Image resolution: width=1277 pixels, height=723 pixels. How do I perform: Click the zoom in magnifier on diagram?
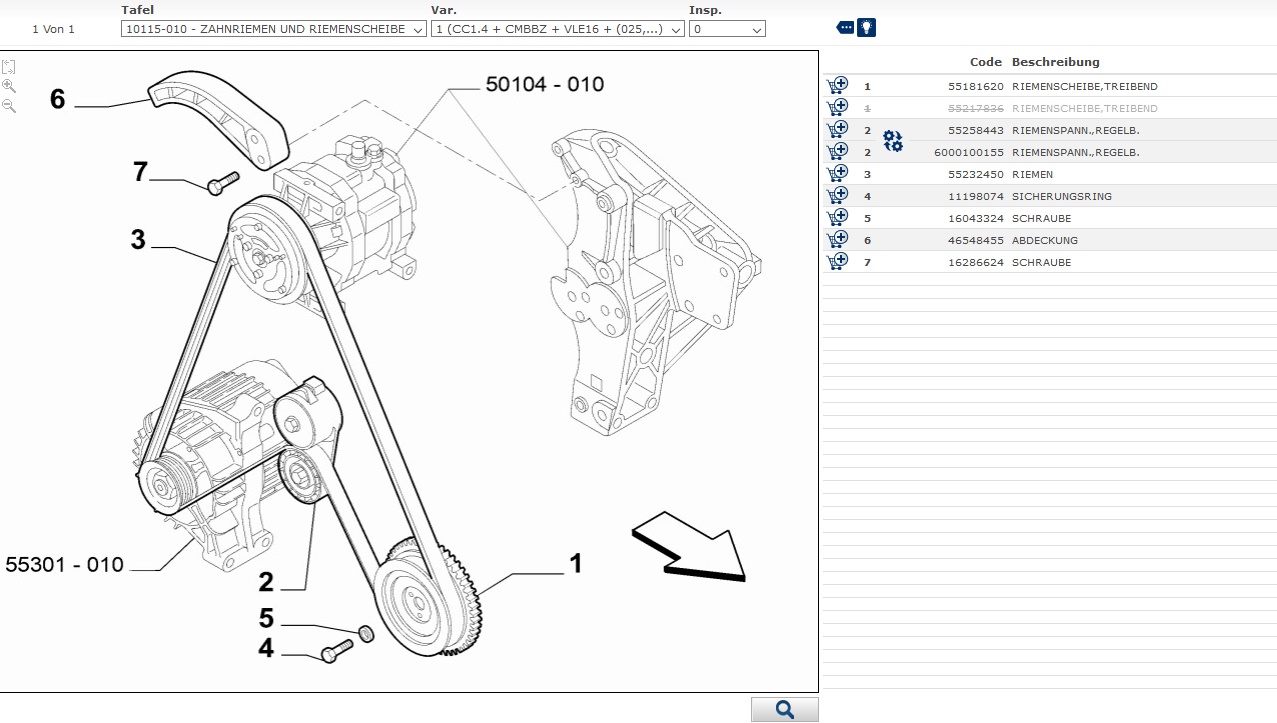[x=9, y=87]
